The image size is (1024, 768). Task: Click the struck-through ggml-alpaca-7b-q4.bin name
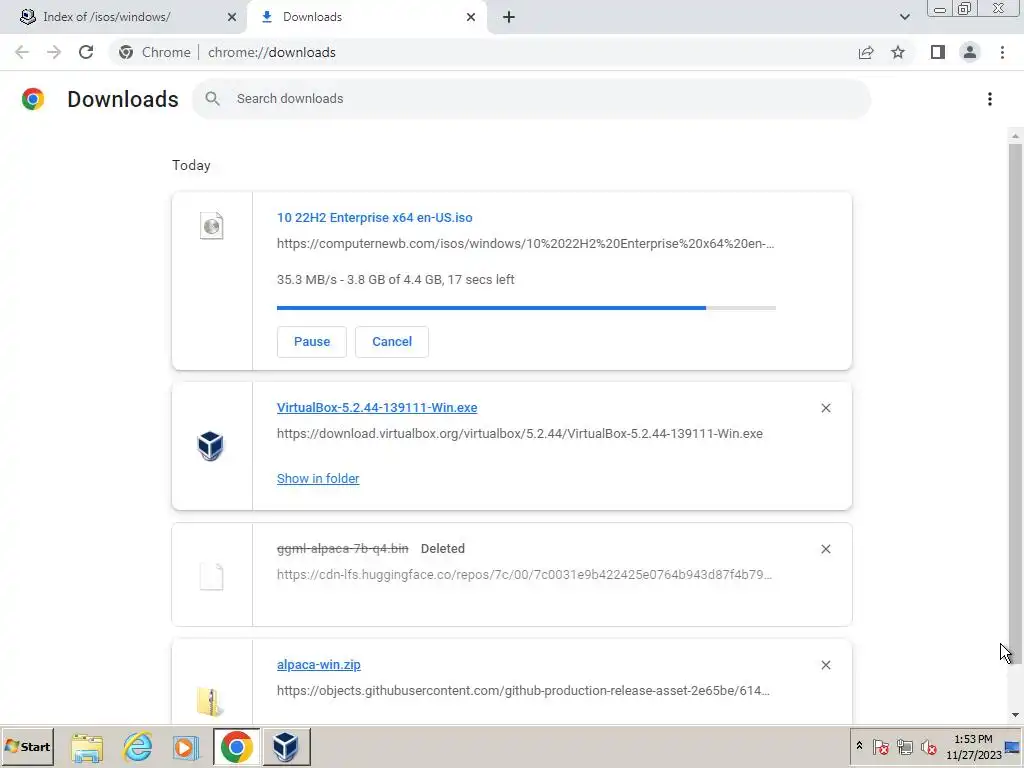(342, 549)
